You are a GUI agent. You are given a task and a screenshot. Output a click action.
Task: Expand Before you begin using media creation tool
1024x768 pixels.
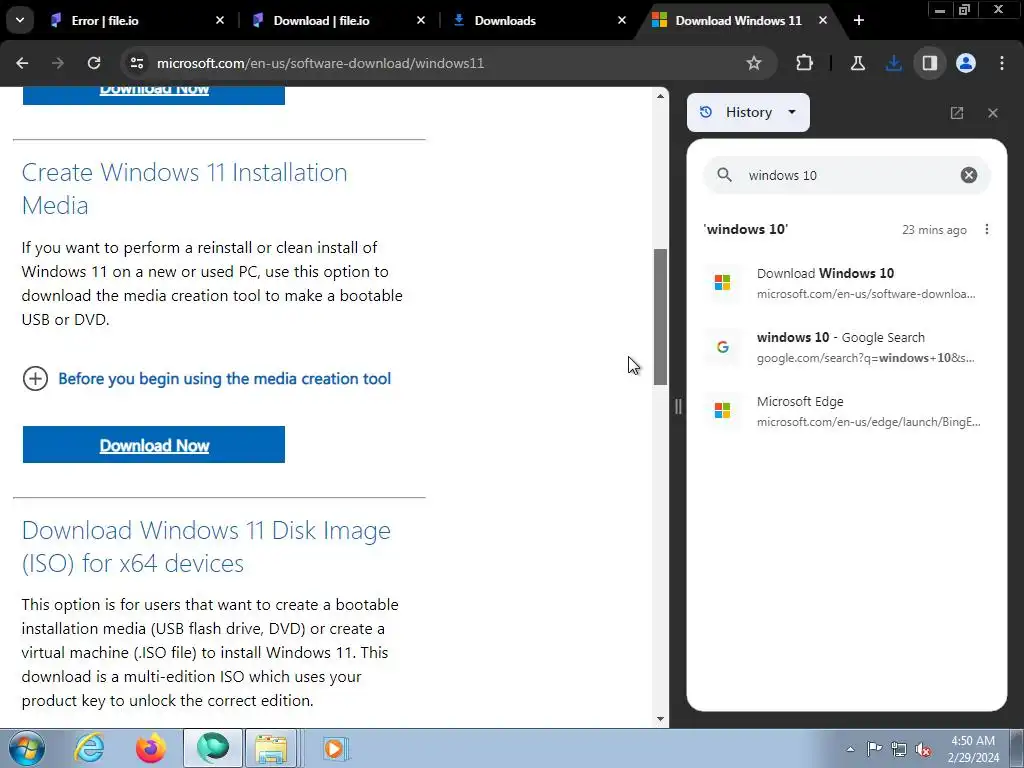pos(207,379)
